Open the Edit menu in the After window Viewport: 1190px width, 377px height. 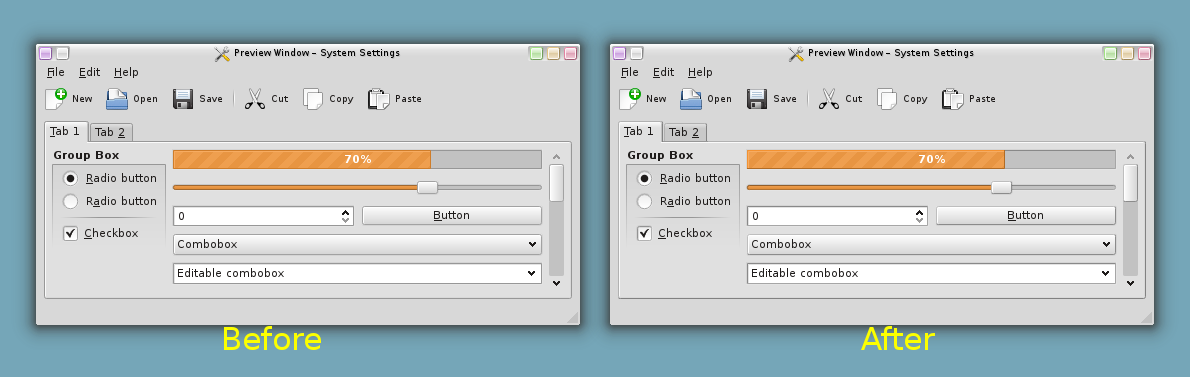click(x=663, y=72)
